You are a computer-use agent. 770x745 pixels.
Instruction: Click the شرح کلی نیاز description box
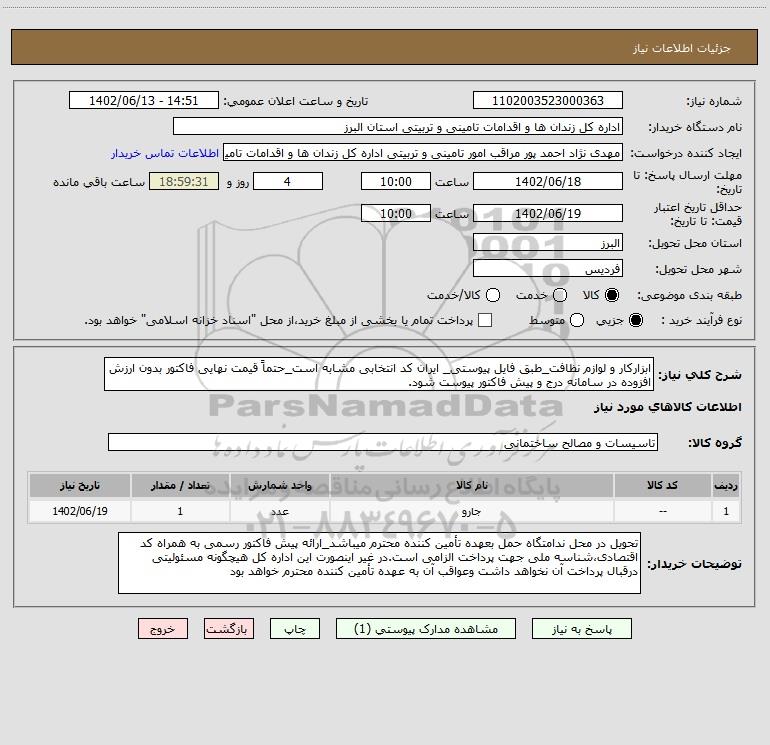coord(379,375)
